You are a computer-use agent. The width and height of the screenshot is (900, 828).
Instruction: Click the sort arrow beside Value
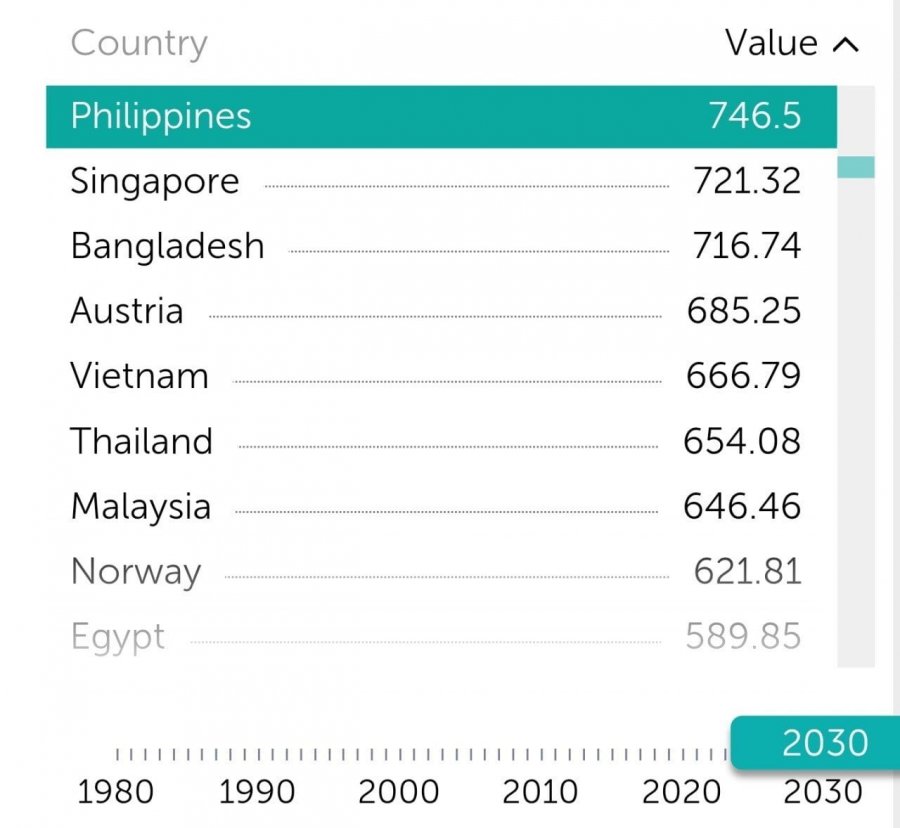[x=845, y=44]
